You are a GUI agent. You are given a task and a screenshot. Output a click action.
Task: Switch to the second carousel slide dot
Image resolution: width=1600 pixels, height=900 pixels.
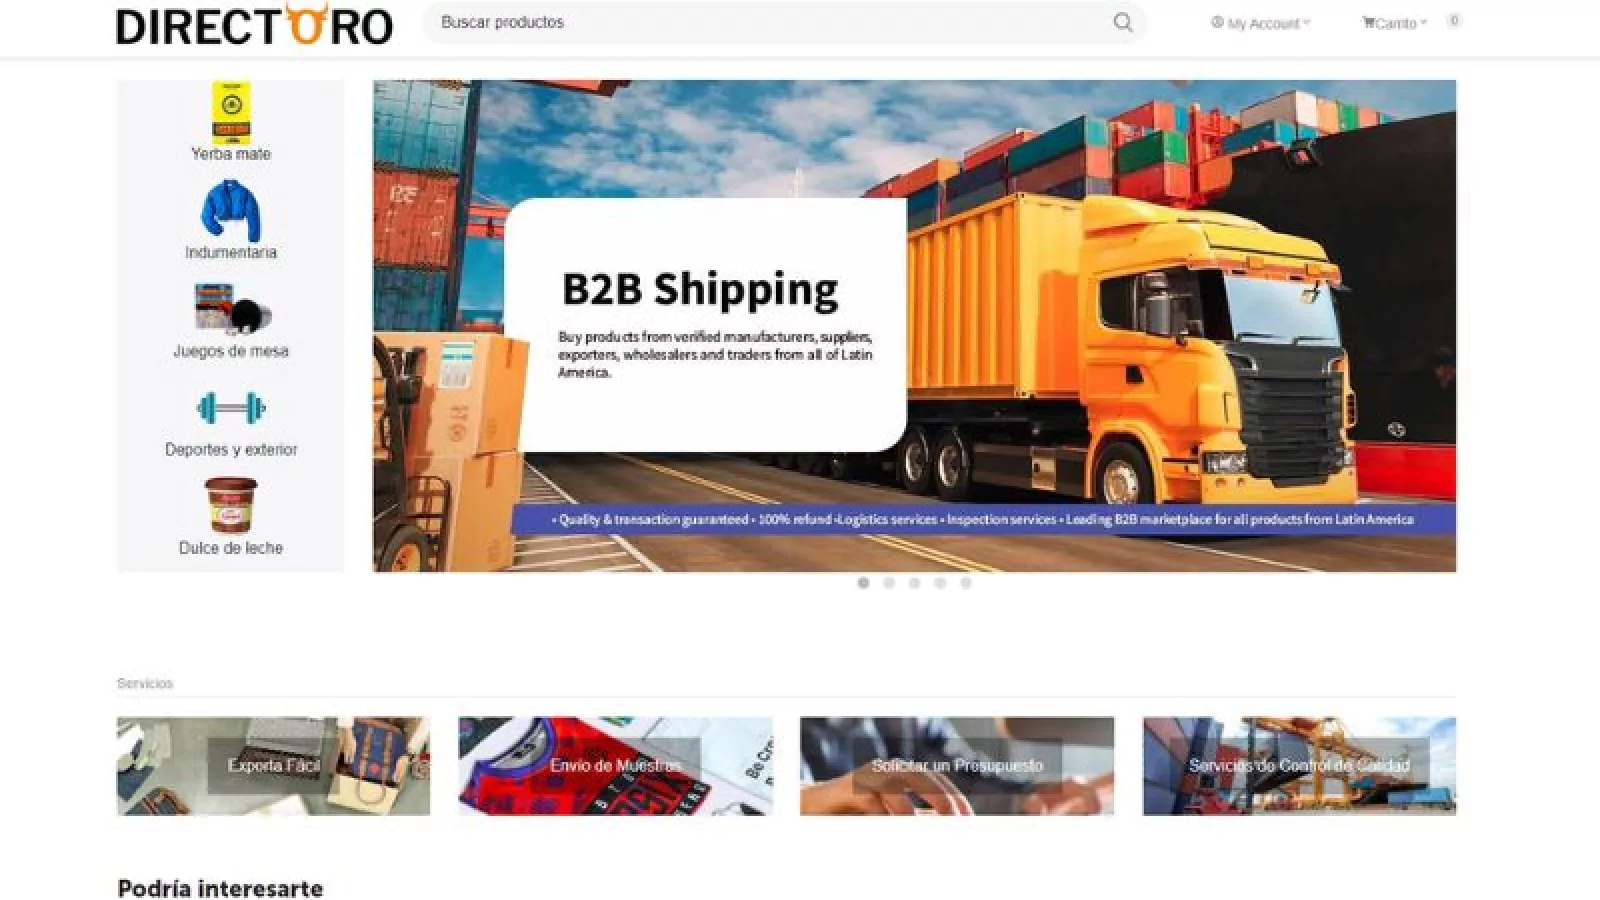[x=889, y=583]
